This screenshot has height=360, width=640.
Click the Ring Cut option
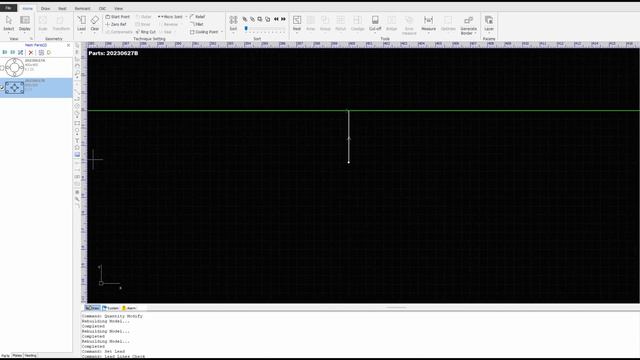(146, 32)
